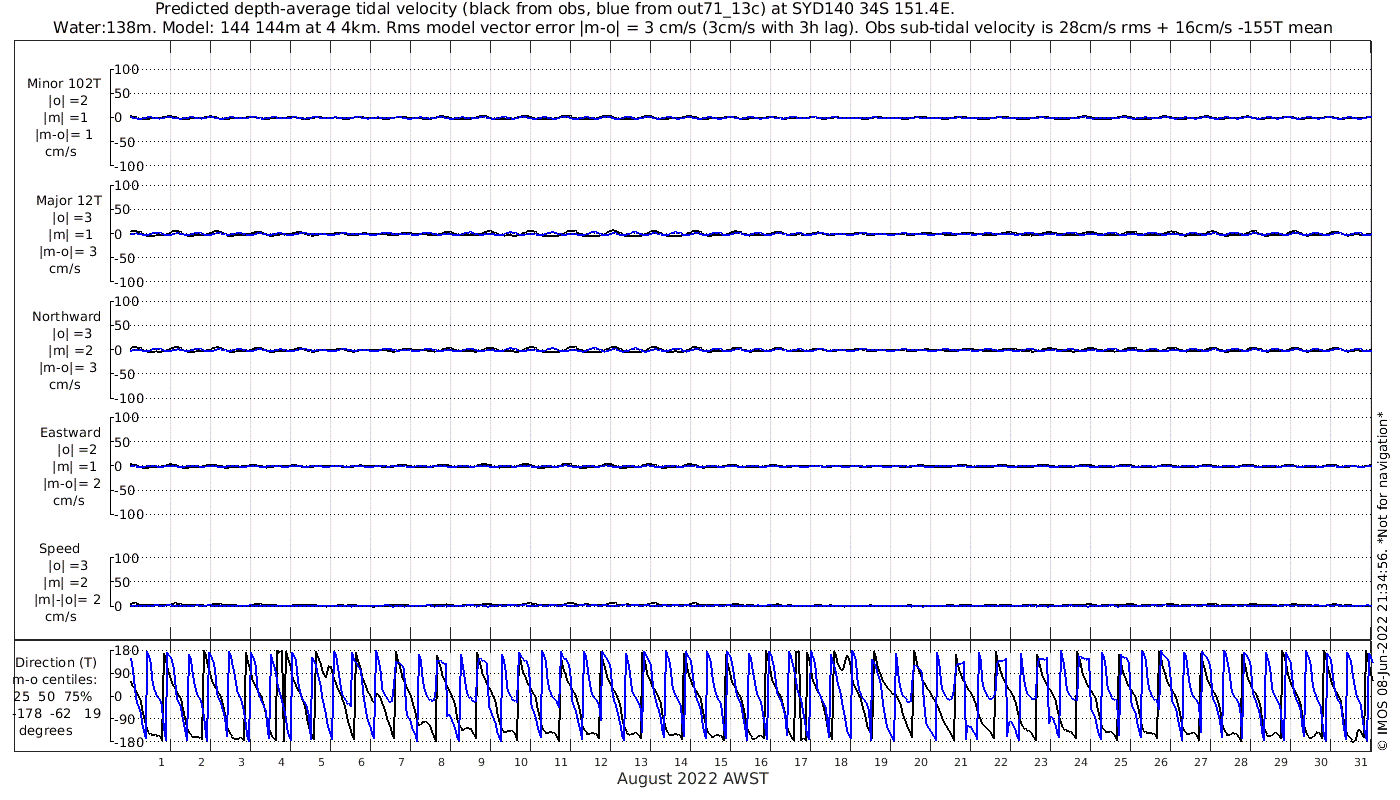Click "|m-o|= 2" under Eastward
Image resolution: width=1400 pixels, height=800 pixels.
[70, 484]
